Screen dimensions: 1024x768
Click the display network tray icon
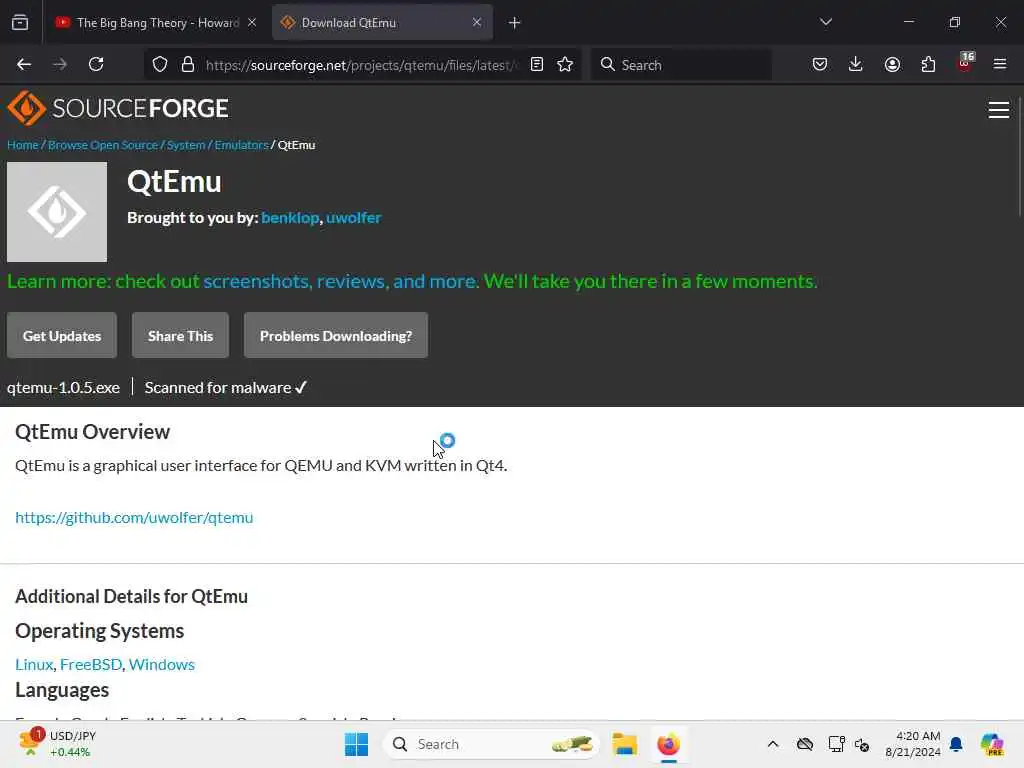click(836, 744)
